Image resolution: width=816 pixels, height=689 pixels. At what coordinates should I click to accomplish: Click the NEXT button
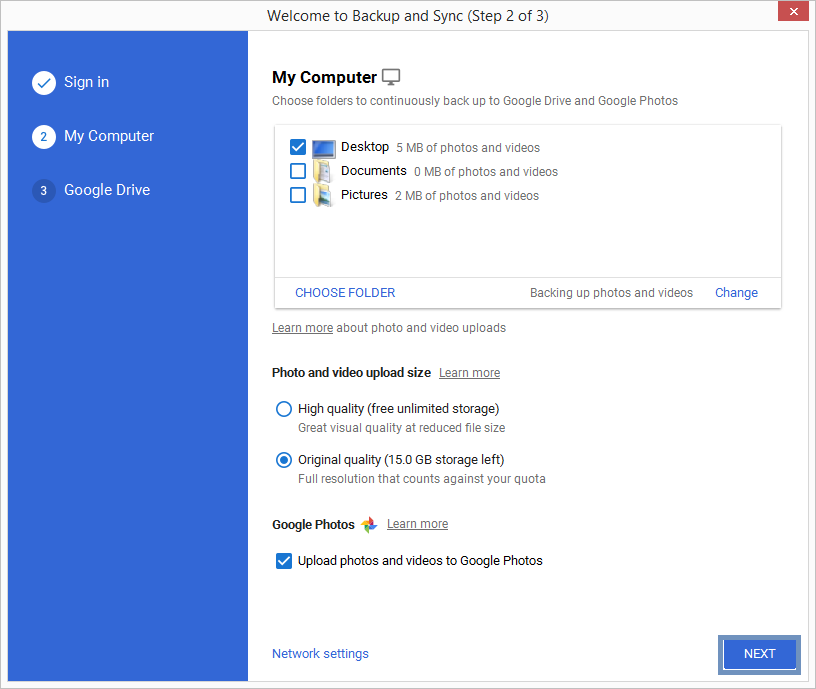[x=759, y=654]
